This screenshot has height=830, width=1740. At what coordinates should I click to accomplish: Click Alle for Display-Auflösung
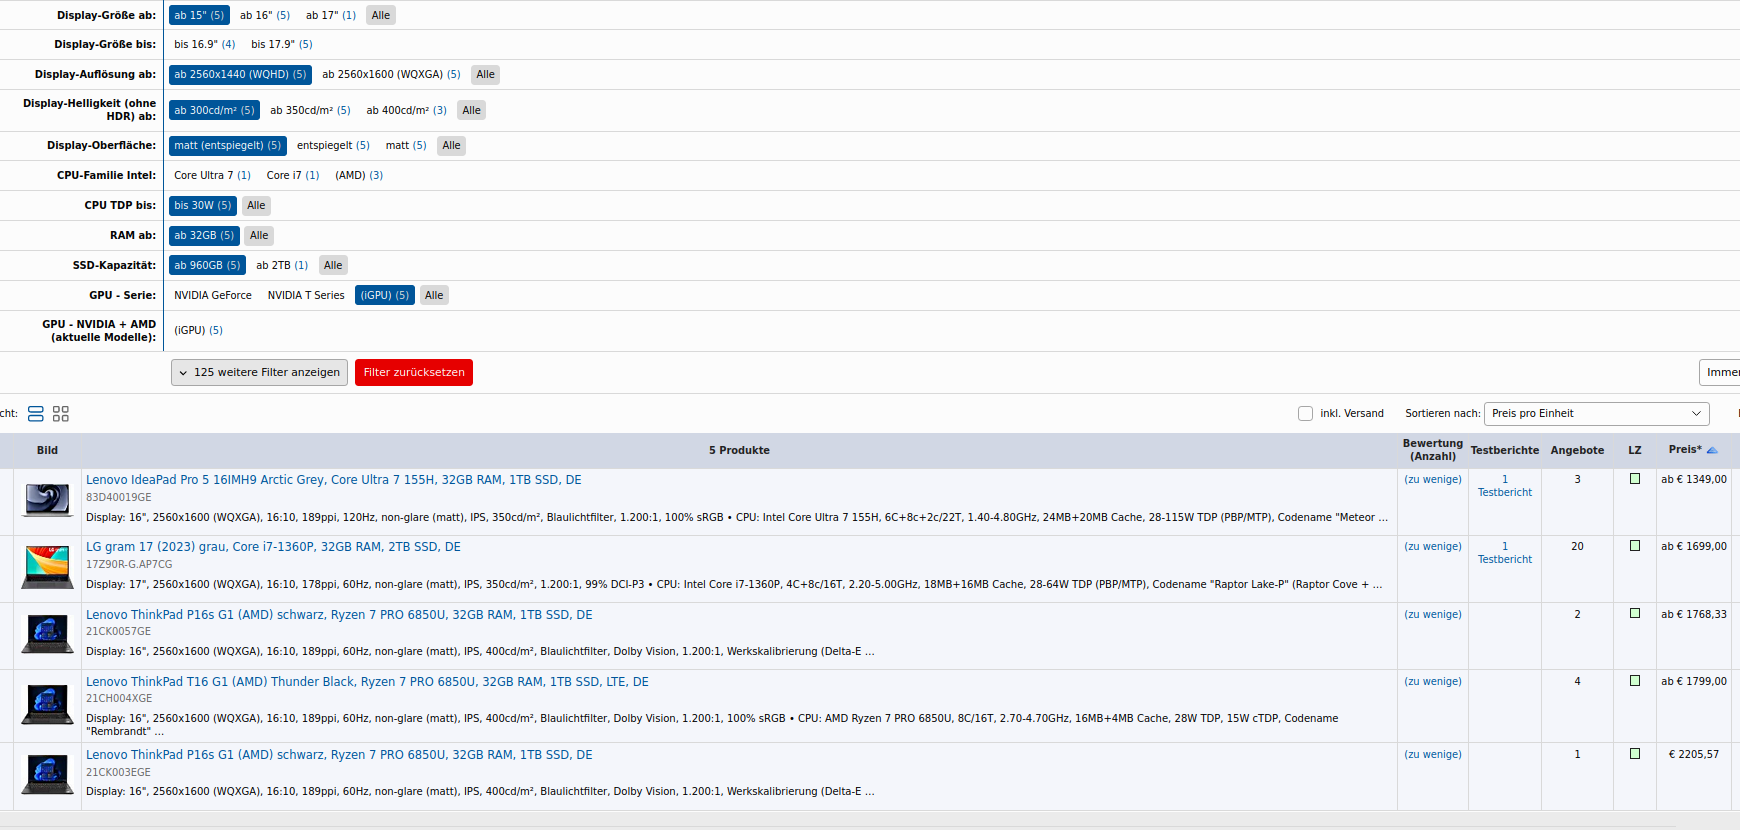pyautogui.click(x=486, y=74)
